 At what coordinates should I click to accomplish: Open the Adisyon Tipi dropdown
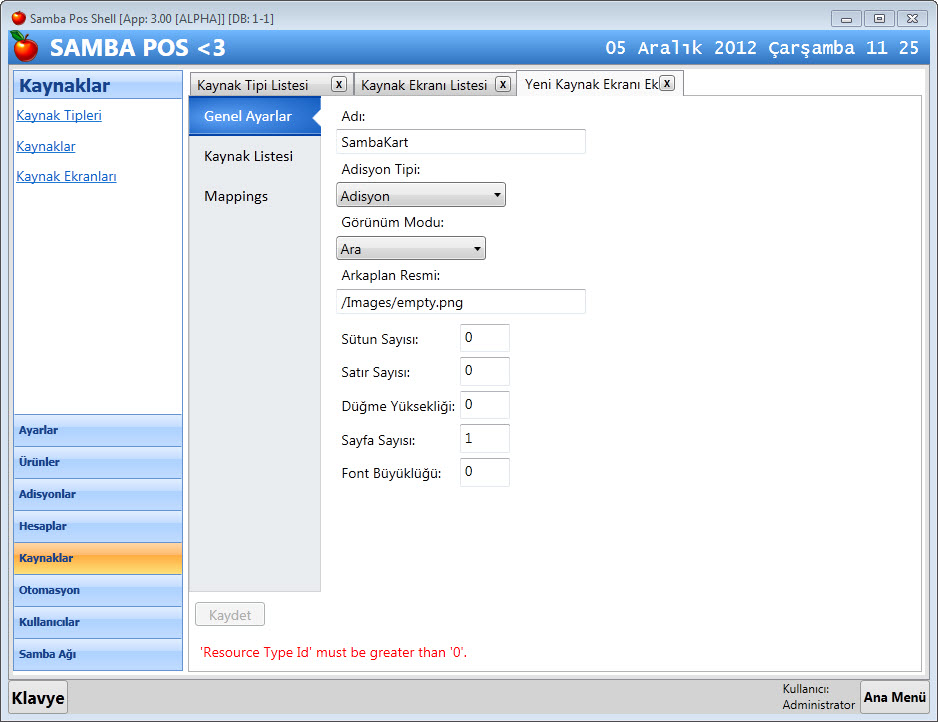click(x=421, y=196)
